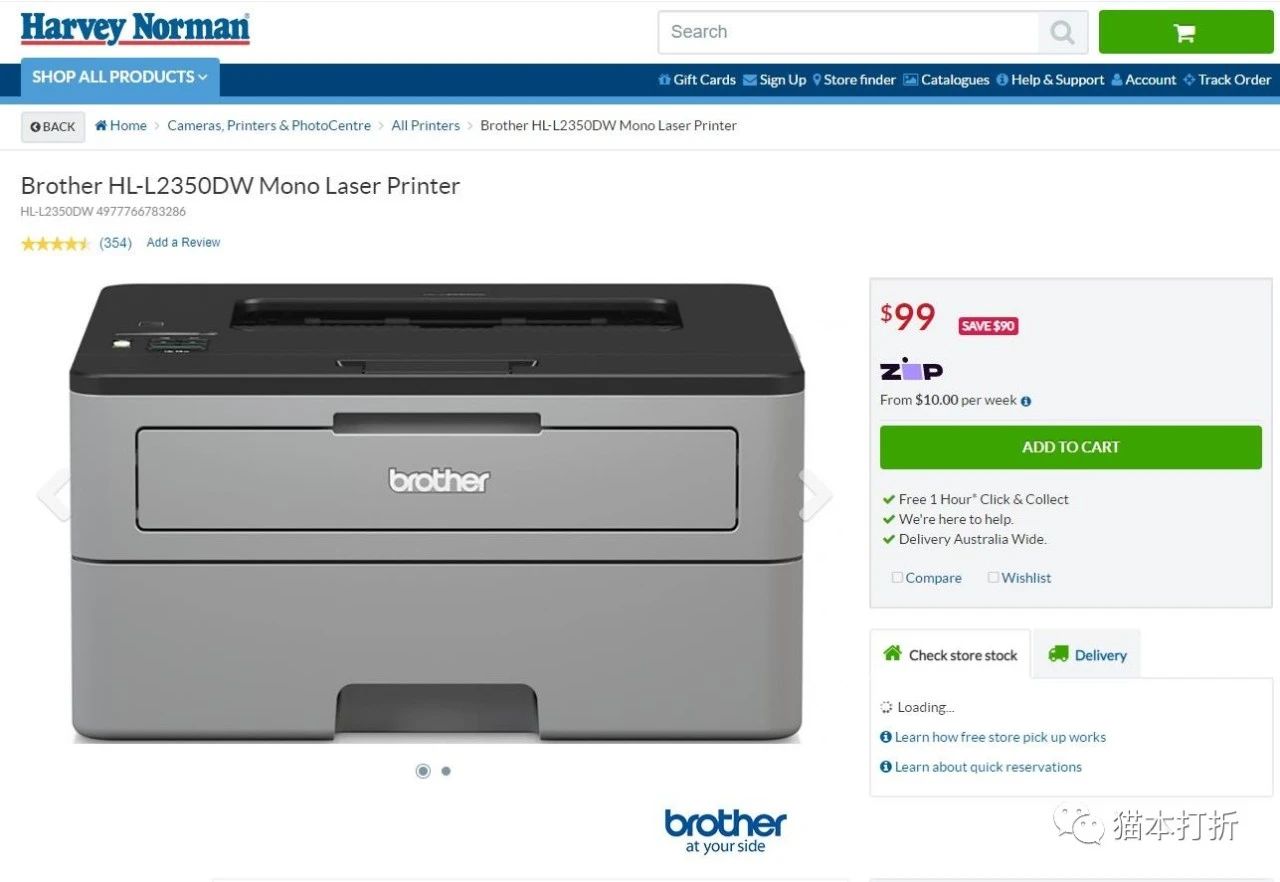Select the Check store stock tab
Viewport: 1280px width, 882px height.
[x=950, y=655]
